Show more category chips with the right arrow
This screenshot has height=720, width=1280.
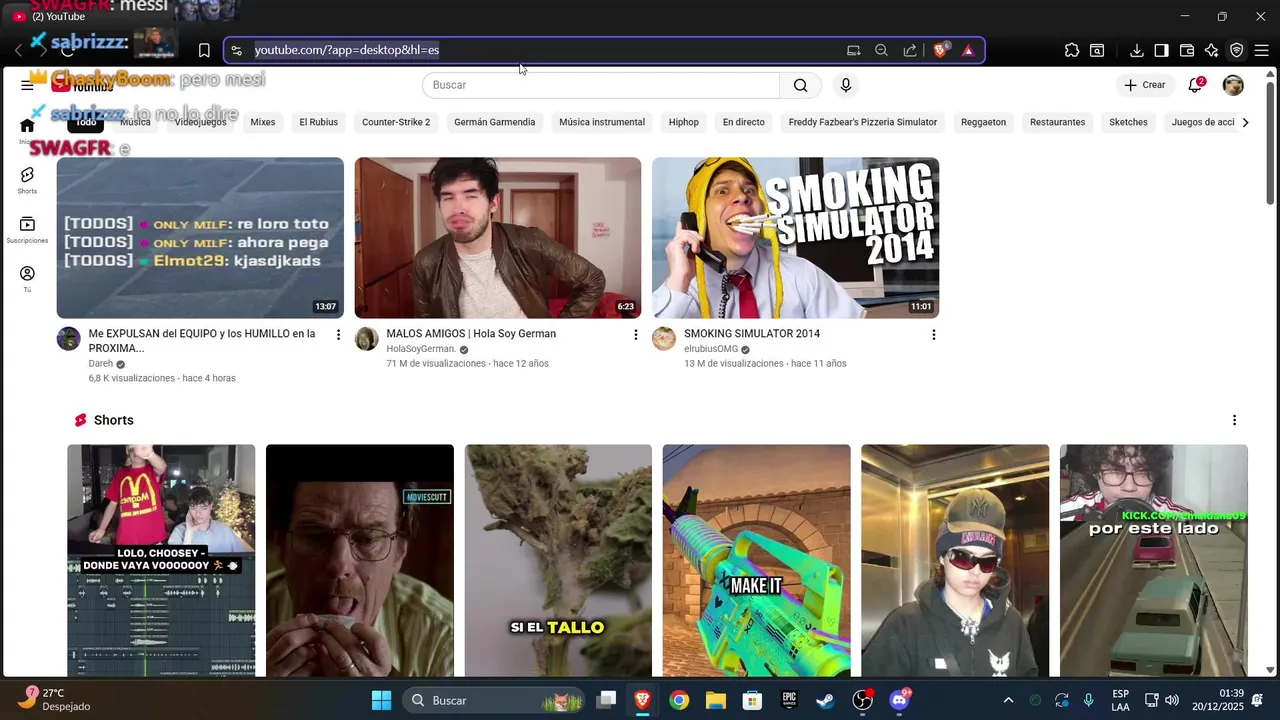pyautogui.click(x=1245, y=122)
